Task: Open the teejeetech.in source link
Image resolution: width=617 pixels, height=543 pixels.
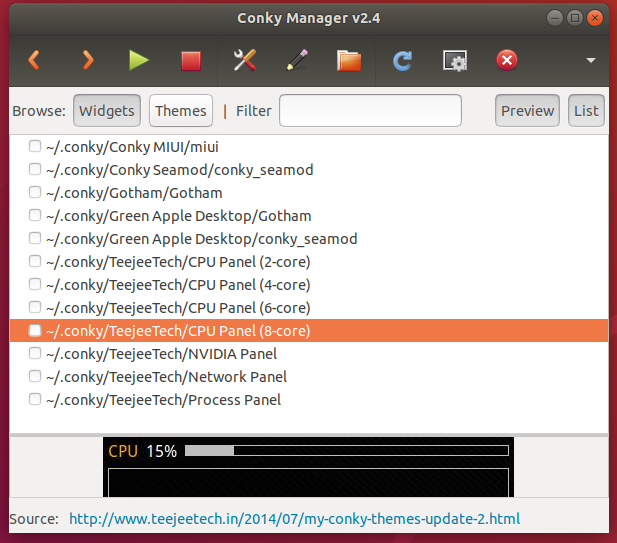Action: (294, 519)
